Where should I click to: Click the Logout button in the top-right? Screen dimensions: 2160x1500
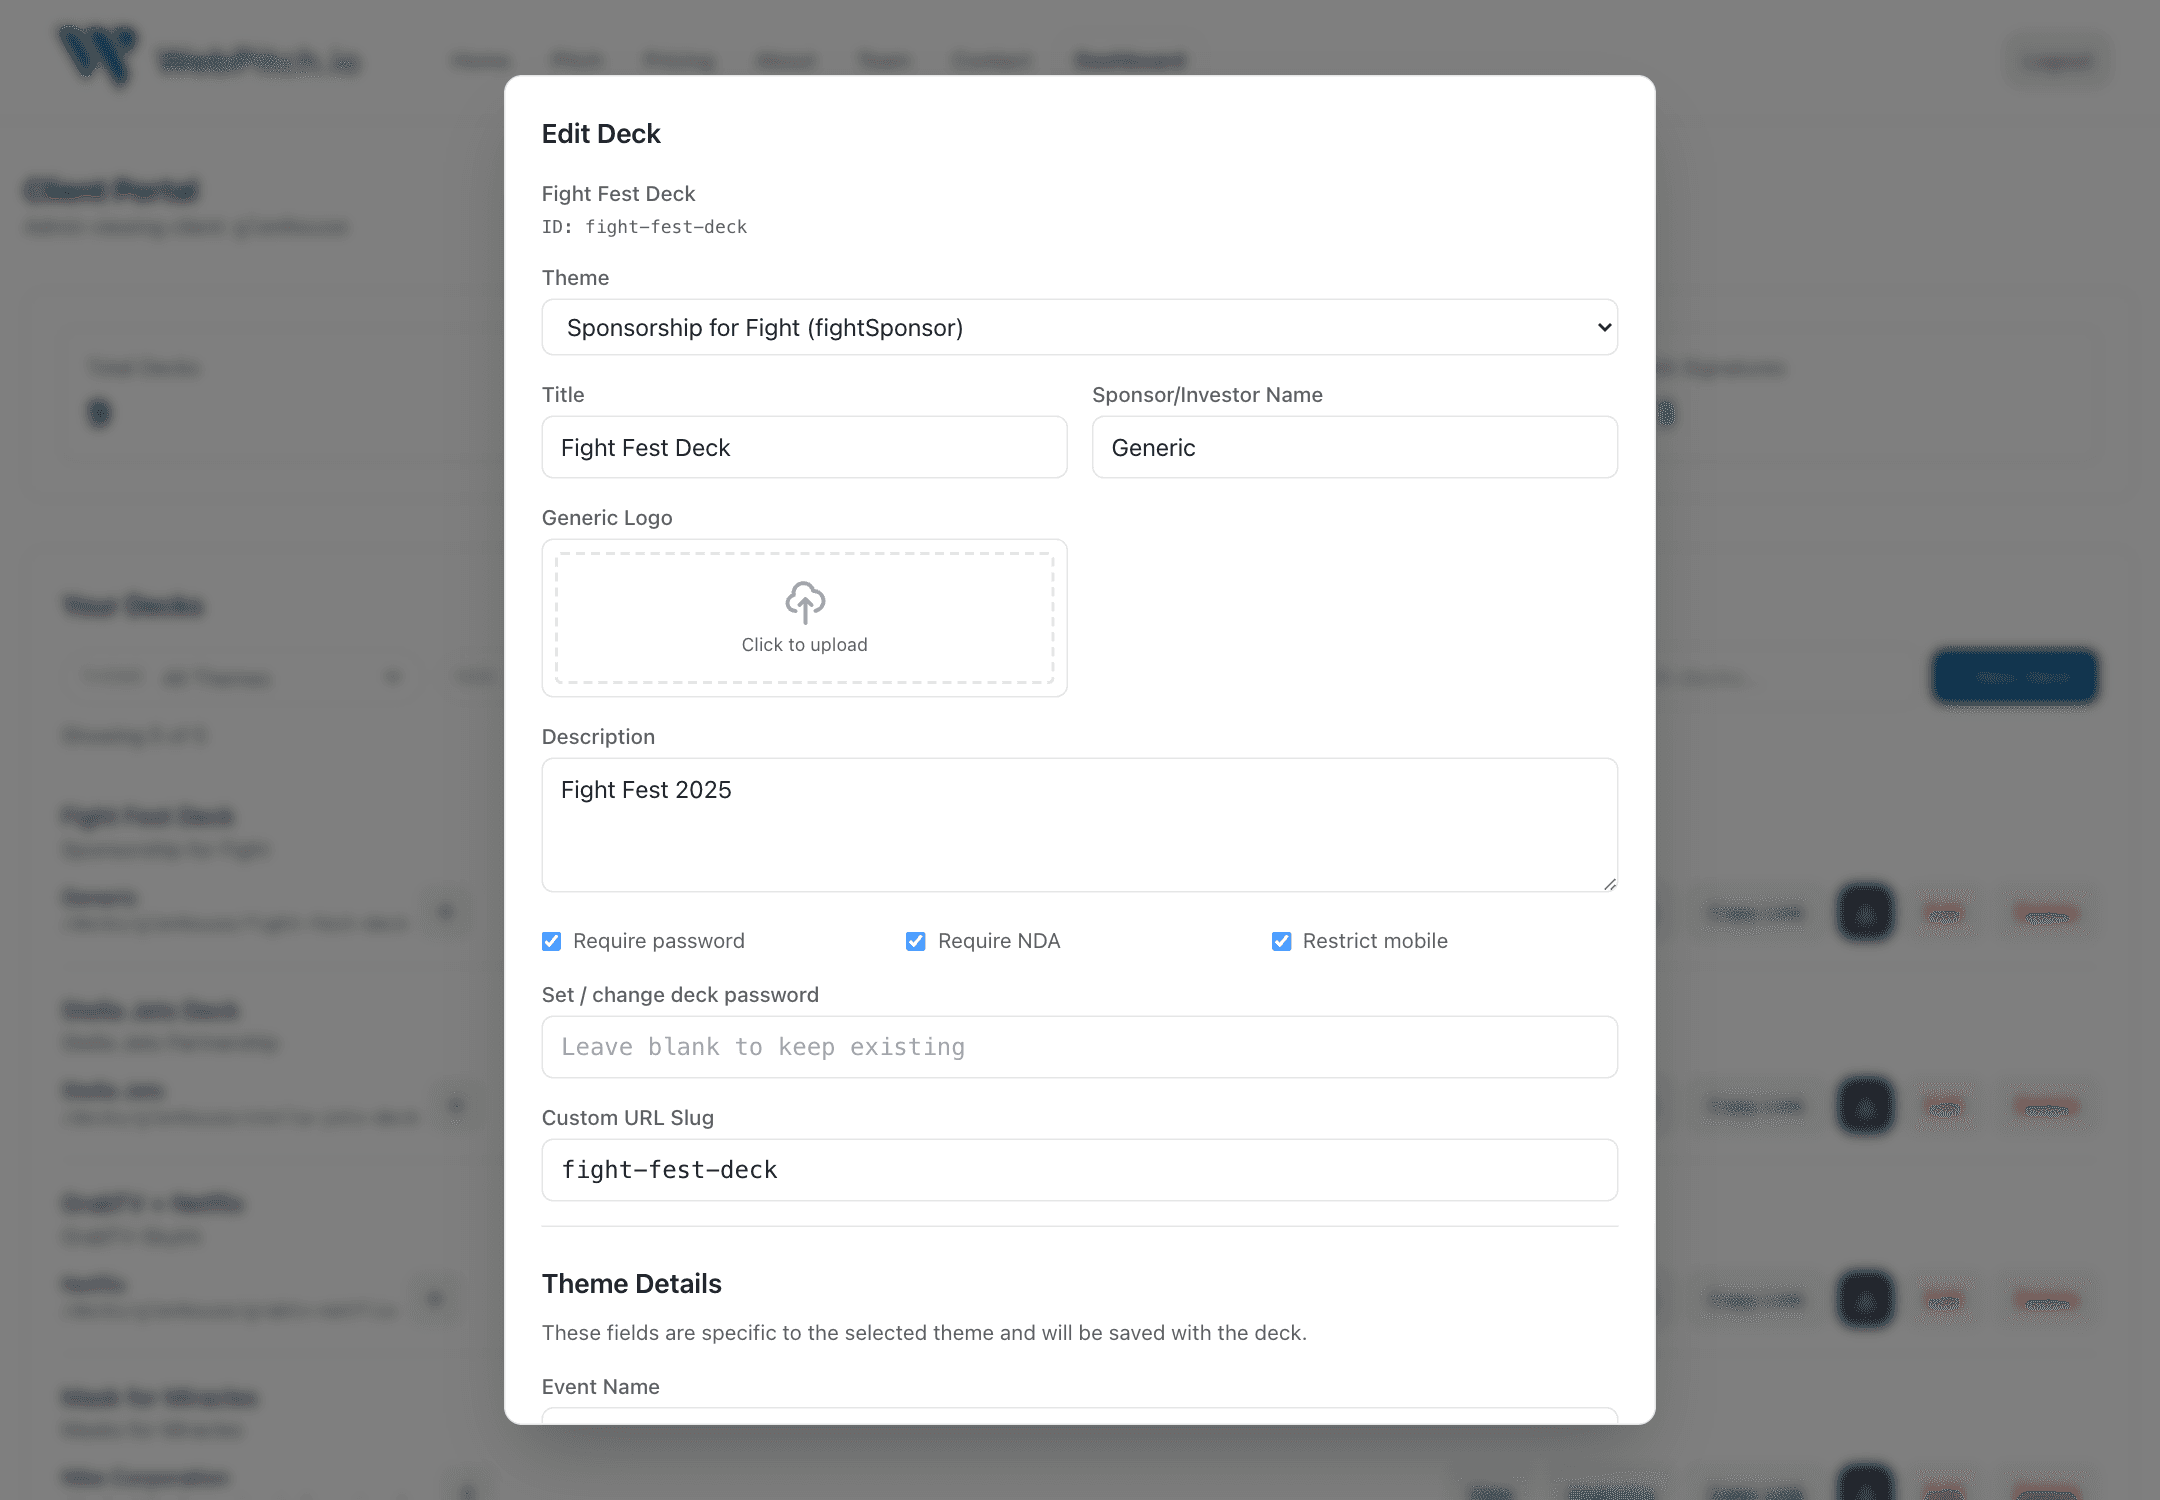click(2057, 60)
